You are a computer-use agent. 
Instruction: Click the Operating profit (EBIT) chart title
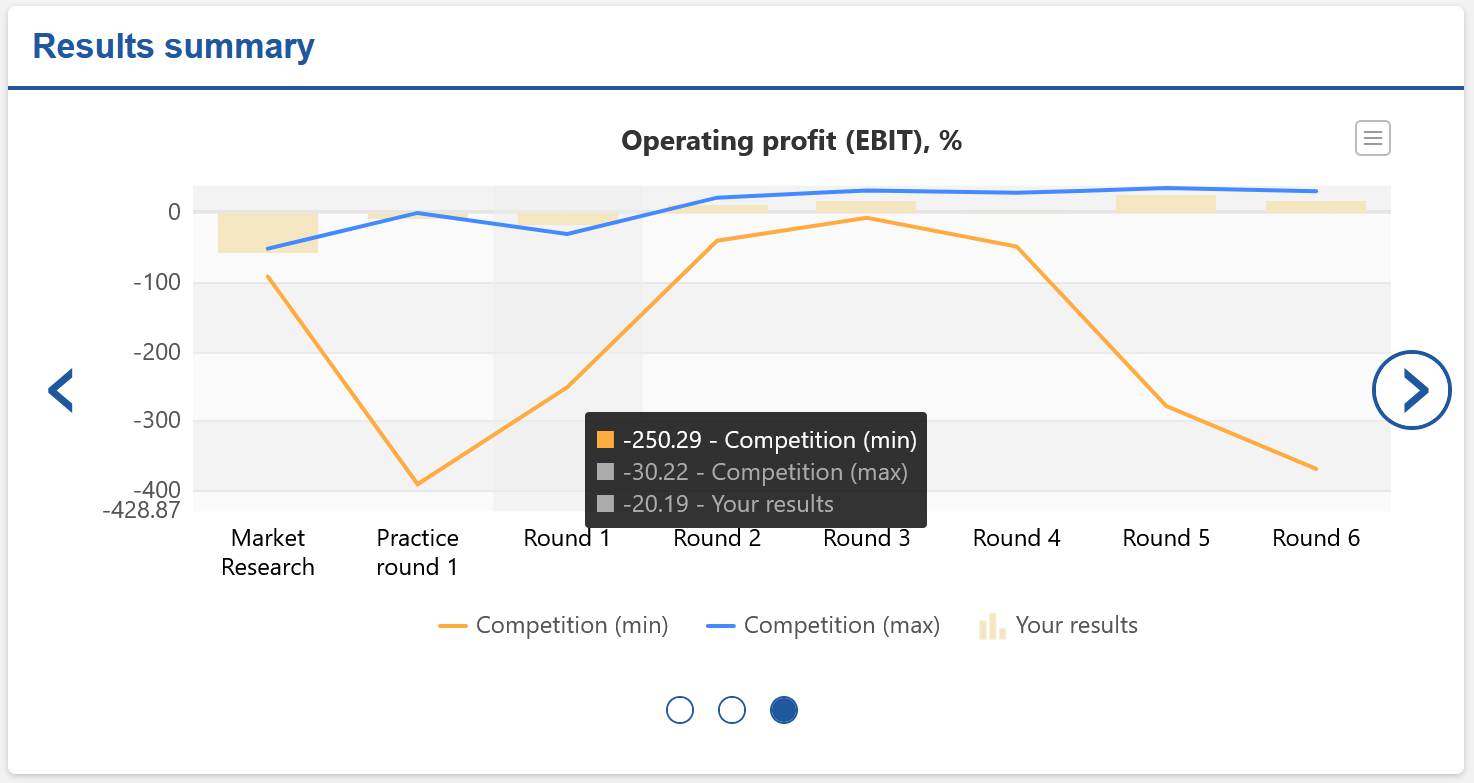coord(791,141)
